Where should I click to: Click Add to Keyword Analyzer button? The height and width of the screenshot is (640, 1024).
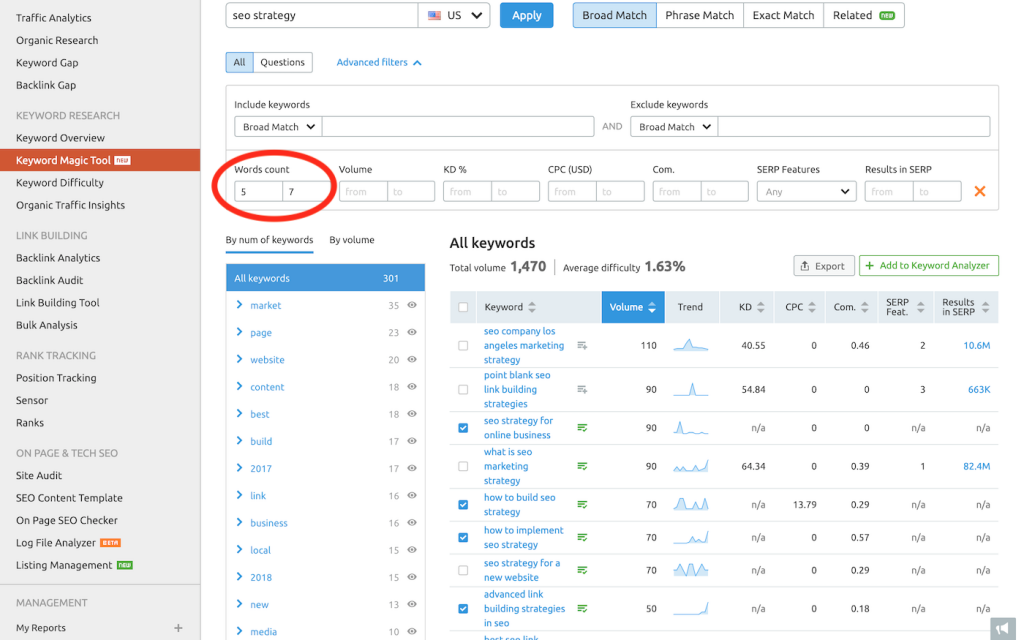pos(929,266)
